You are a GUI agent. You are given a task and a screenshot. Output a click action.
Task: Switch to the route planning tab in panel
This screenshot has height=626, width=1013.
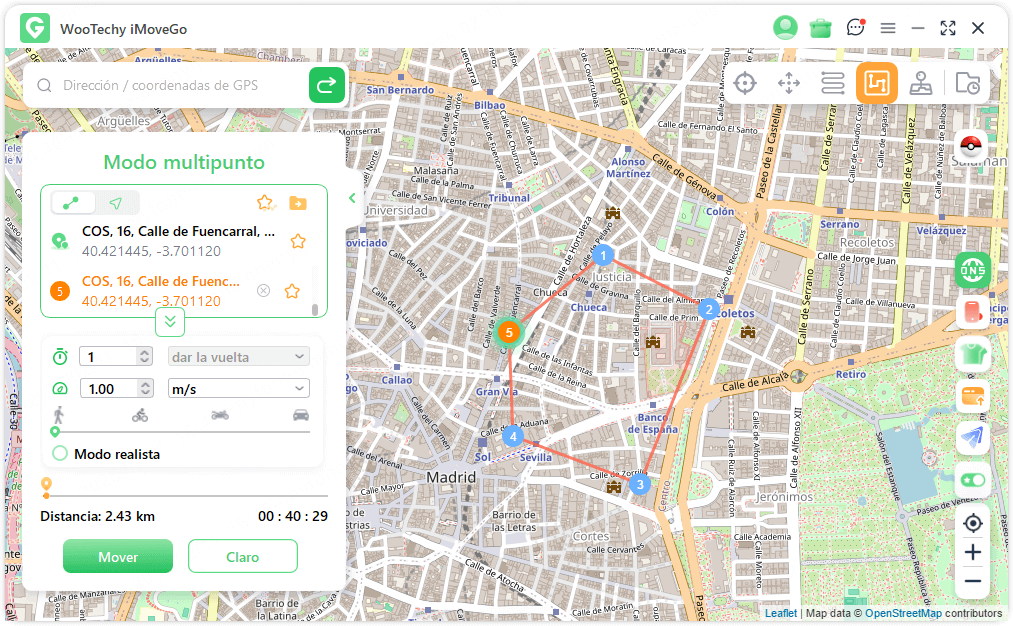[x=70, y=202]
